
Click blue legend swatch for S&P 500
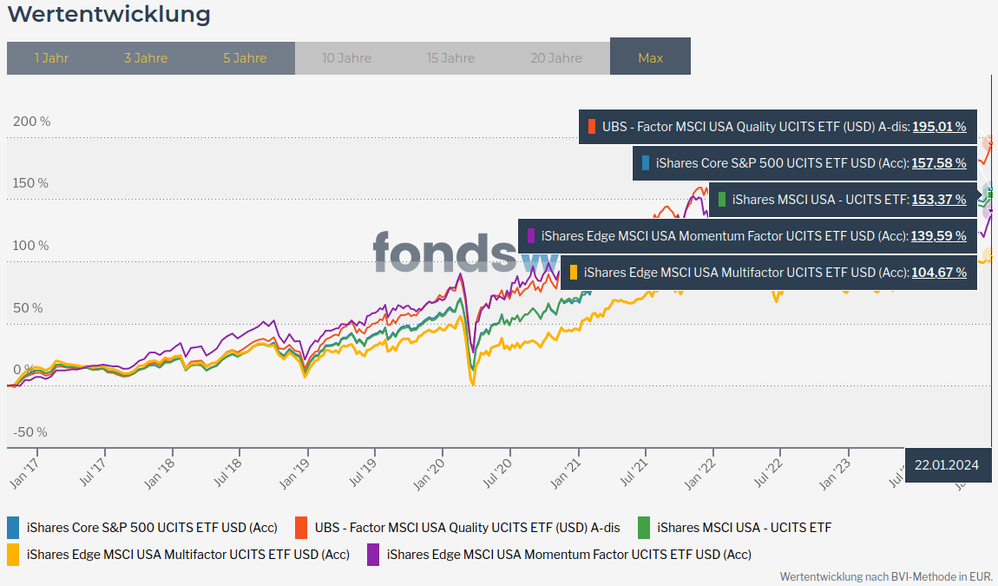(13, 527)
